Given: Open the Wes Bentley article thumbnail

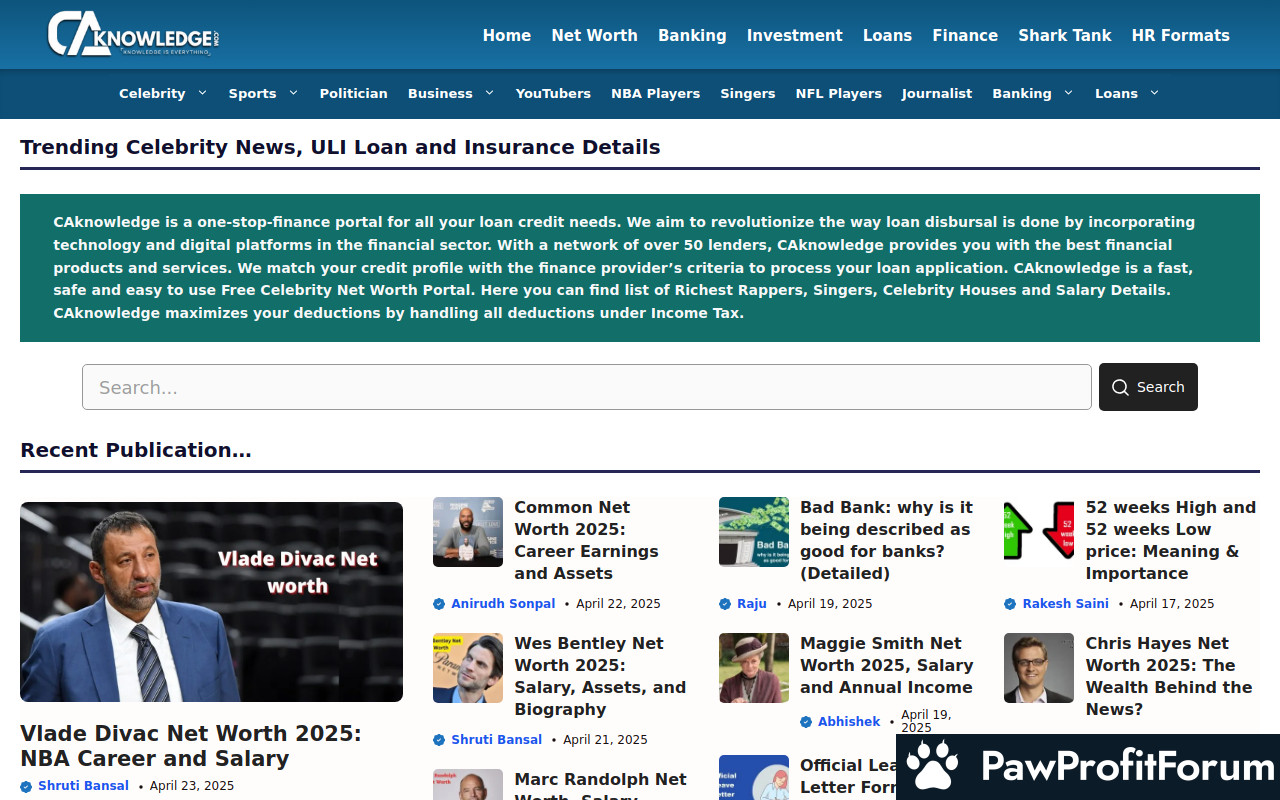Looking at the screenshot, I should (x=468, y=668).
